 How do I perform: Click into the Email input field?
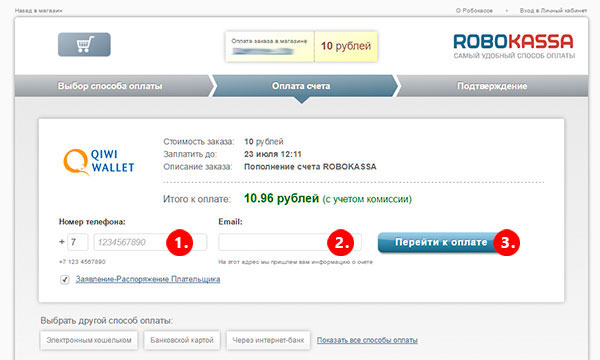290,242
